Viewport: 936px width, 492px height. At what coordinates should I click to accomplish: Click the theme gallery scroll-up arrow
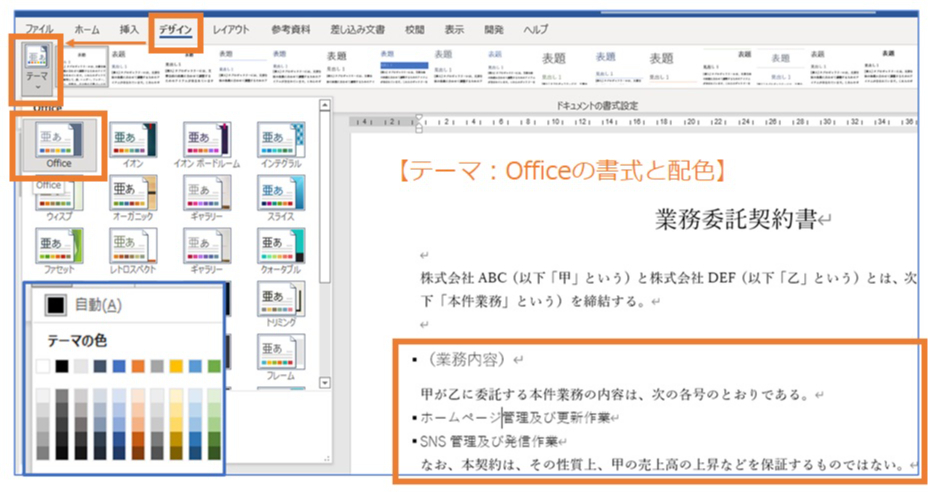tap(325, 106)
